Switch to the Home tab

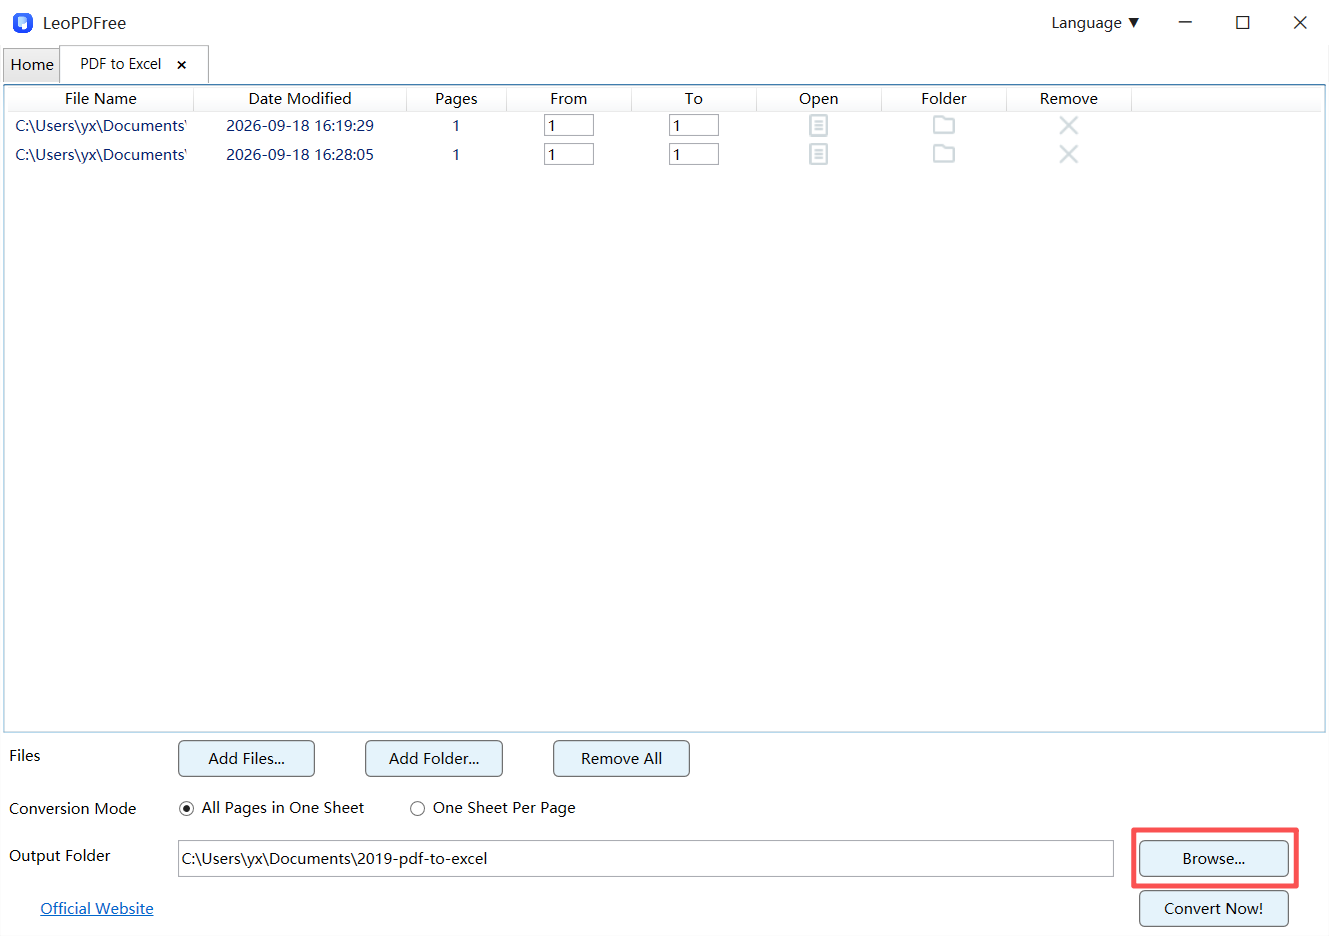[x=32, y=65]
